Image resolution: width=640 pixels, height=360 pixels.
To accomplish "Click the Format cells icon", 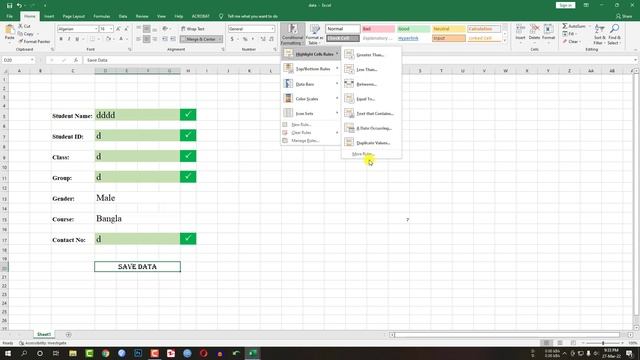I will (x=548, y=29).
